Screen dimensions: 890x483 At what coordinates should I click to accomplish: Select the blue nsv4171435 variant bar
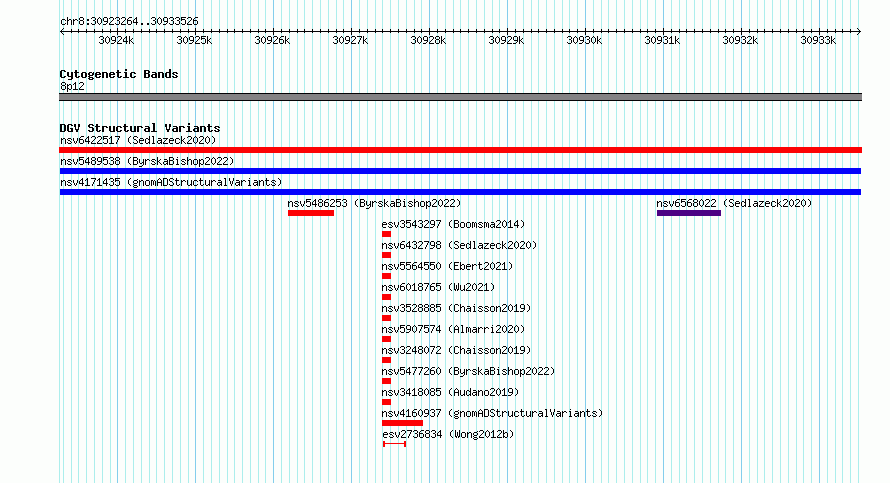point(460,192)
